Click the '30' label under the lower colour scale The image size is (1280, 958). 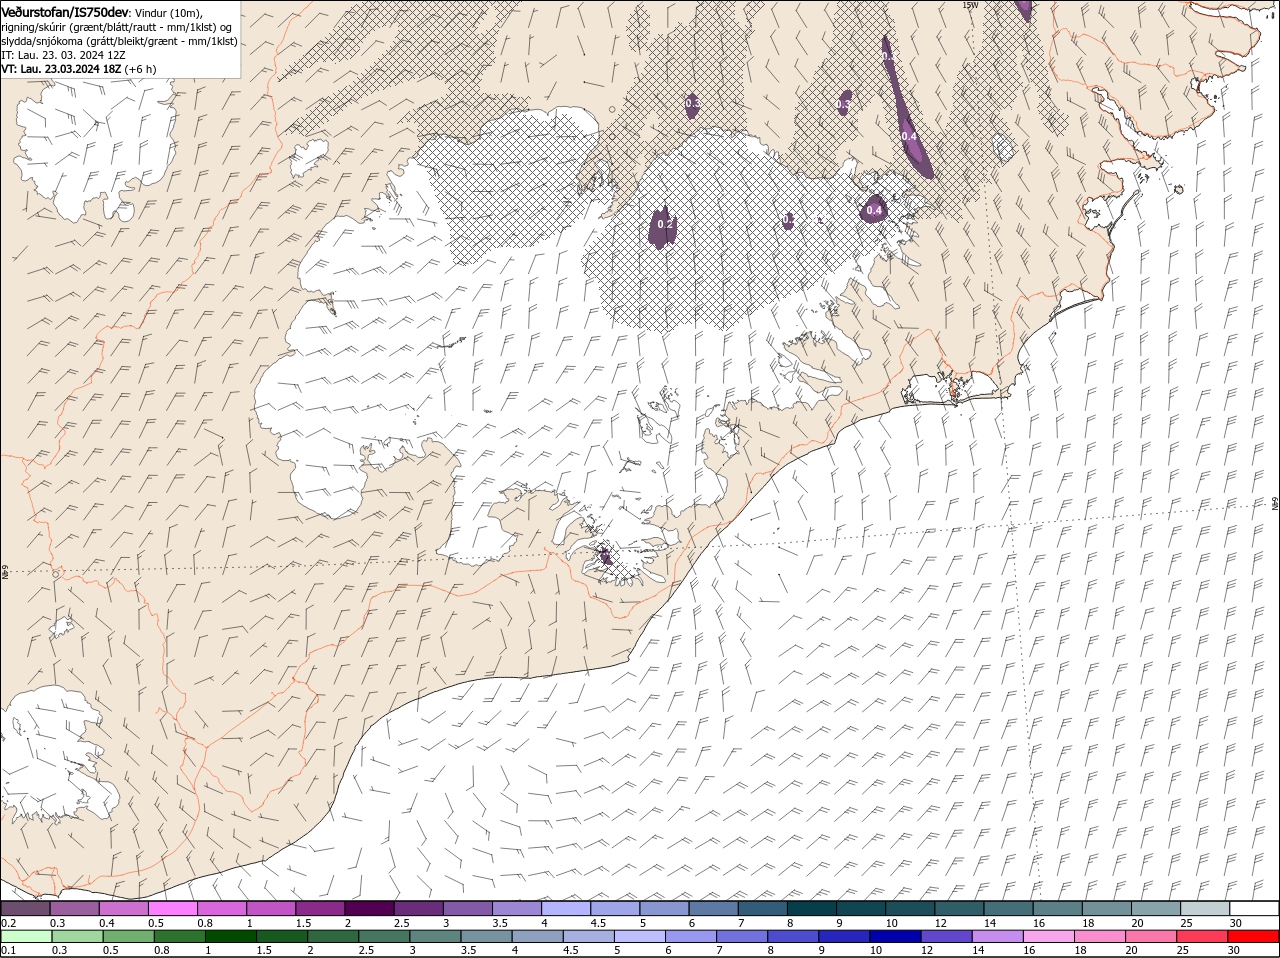coord(1234,950)
